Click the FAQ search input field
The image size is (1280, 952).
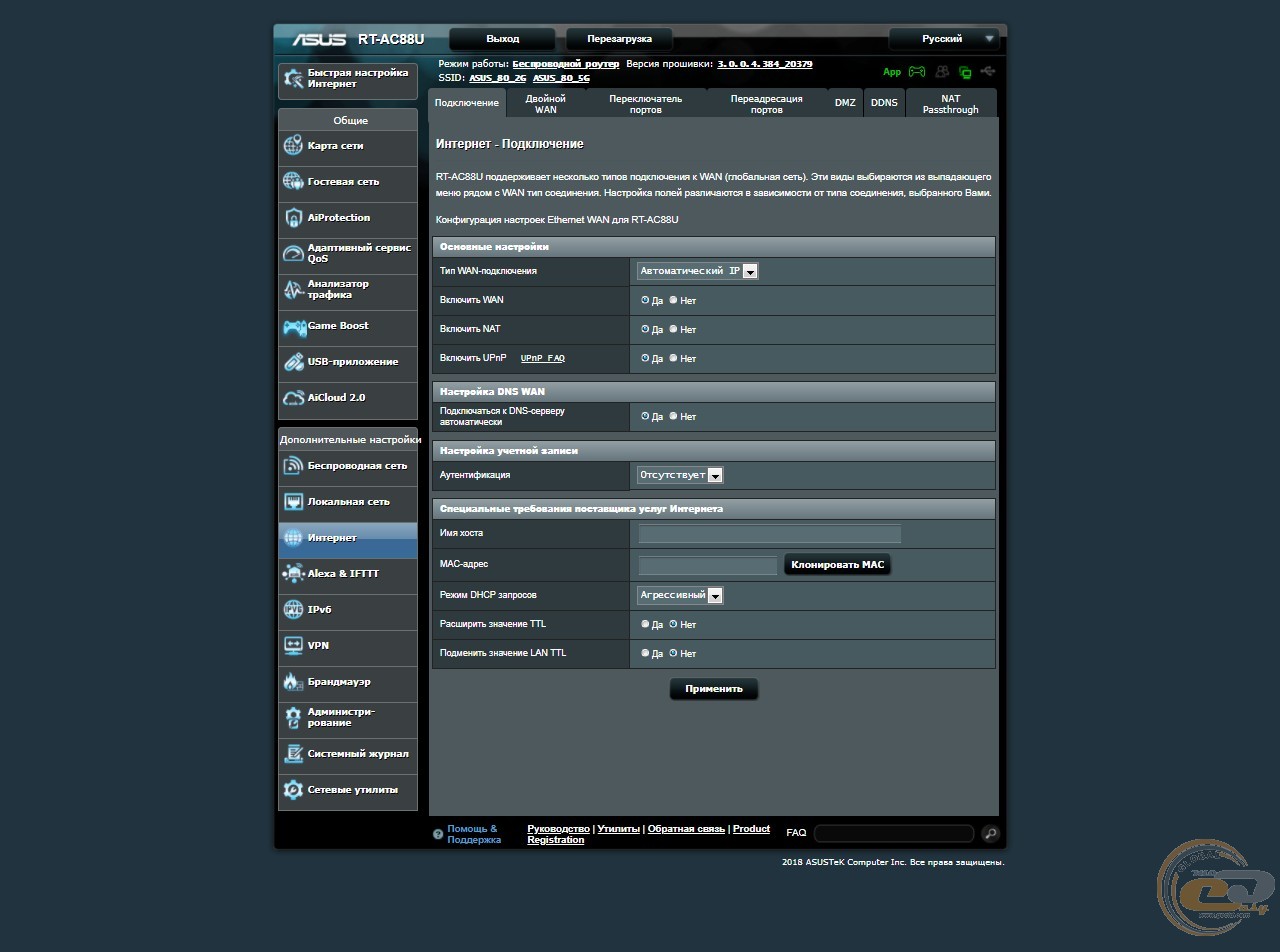[x=894, y=834]
